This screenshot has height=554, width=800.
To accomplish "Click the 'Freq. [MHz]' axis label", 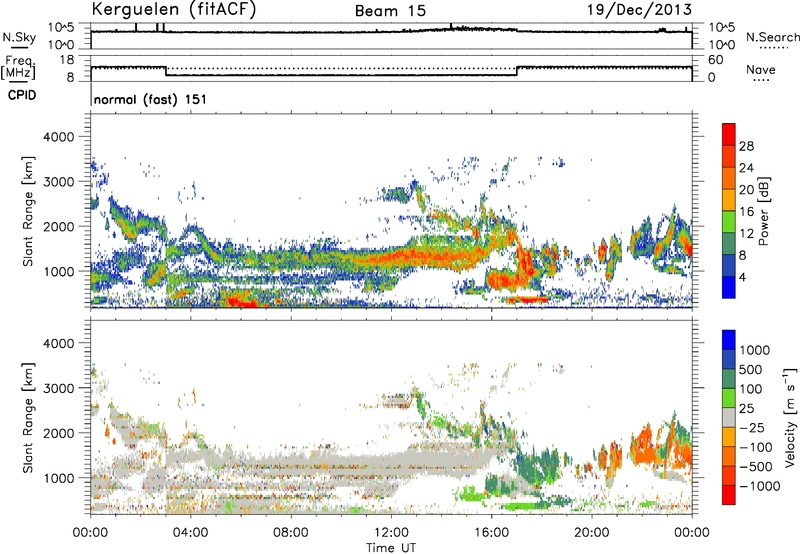I will click(18, 68).
